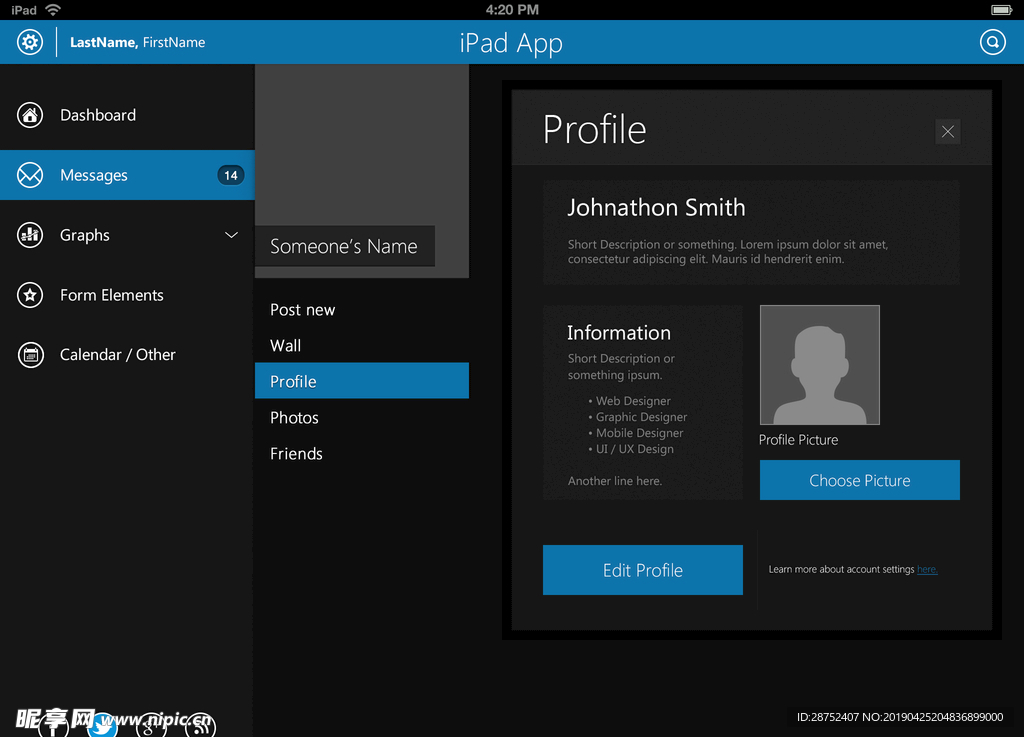Click the Choose Picture button

pos(859,480)
